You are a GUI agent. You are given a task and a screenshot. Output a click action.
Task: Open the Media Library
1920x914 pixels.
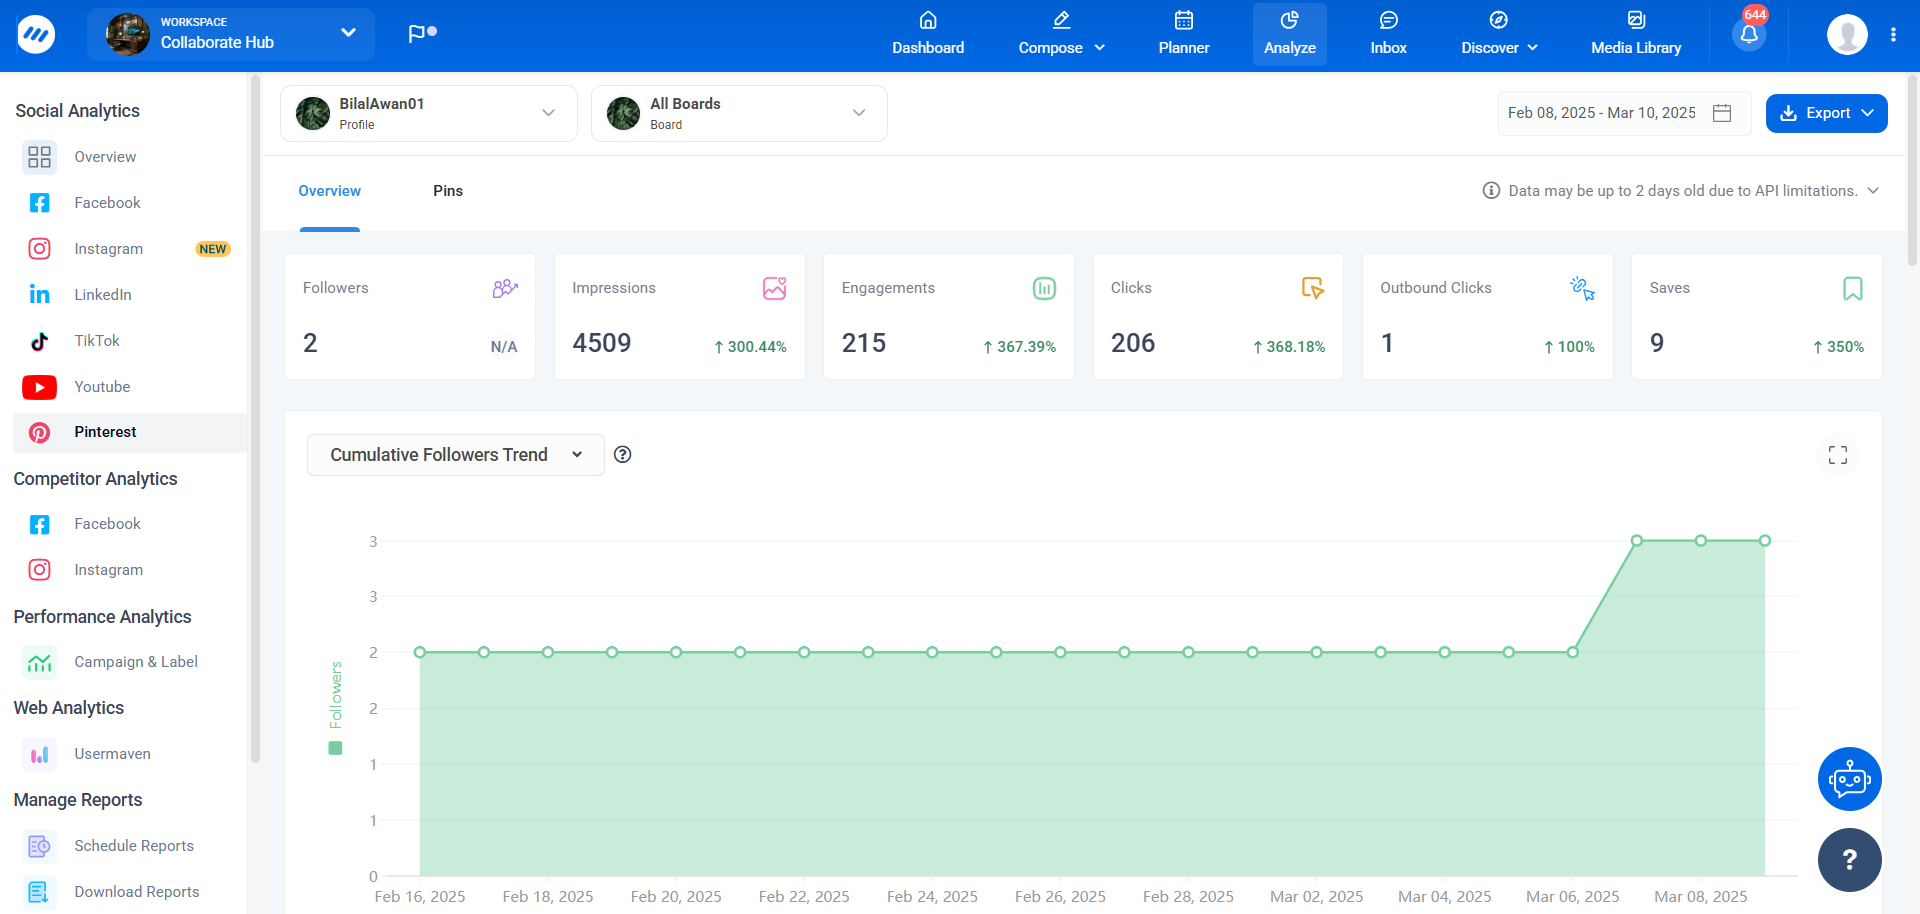[x=1636, y=35]
